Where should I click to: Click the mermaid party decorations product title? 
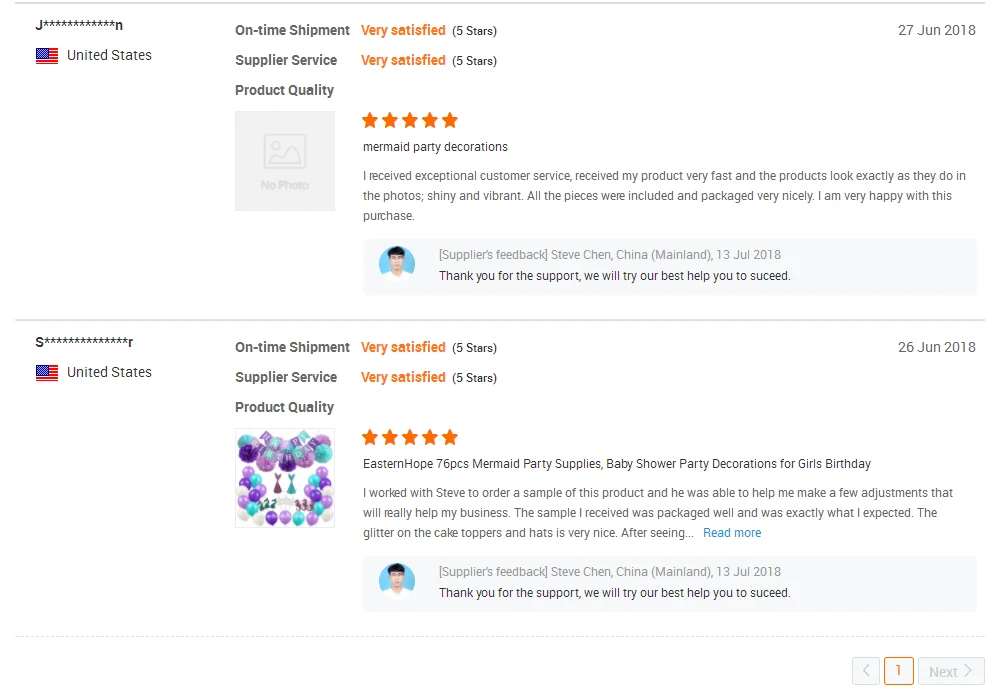coord(435,147)
